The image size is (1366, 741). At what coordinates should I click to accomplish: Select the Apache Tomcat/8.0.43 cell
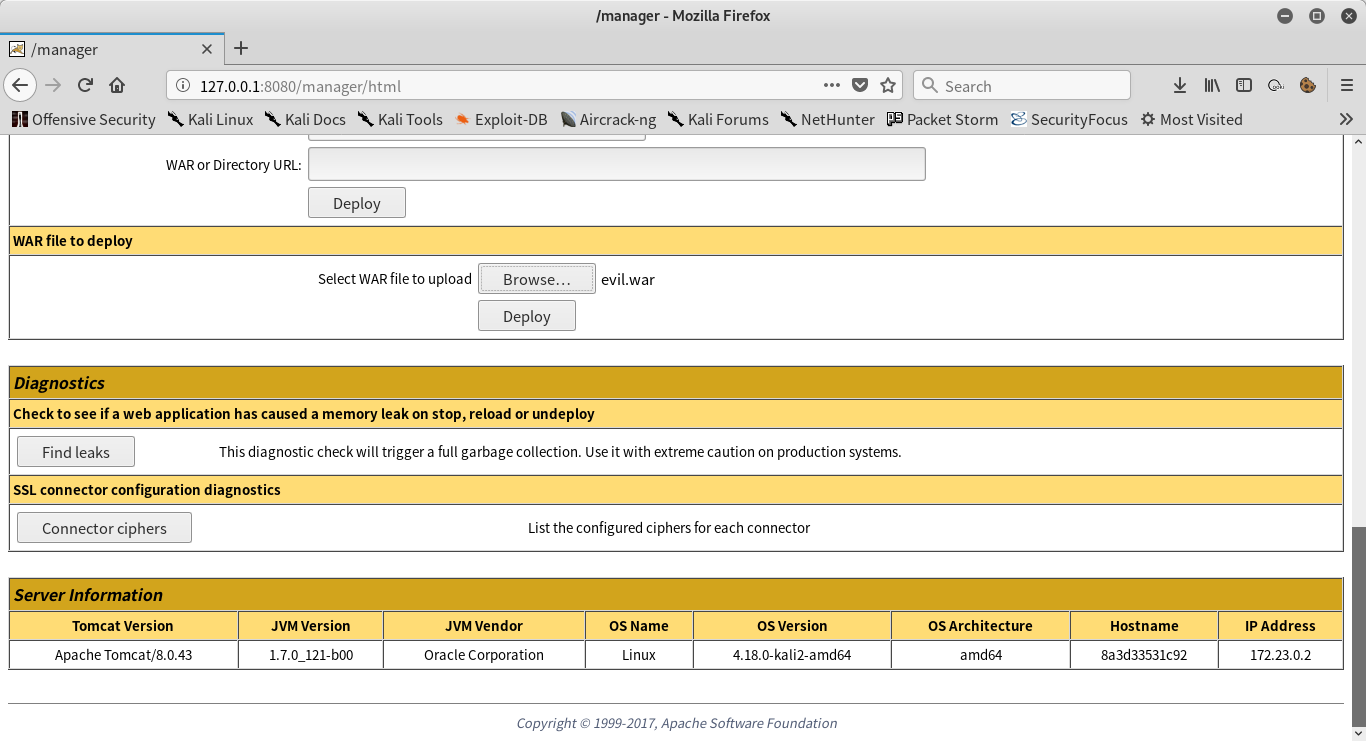click(123, 655)
